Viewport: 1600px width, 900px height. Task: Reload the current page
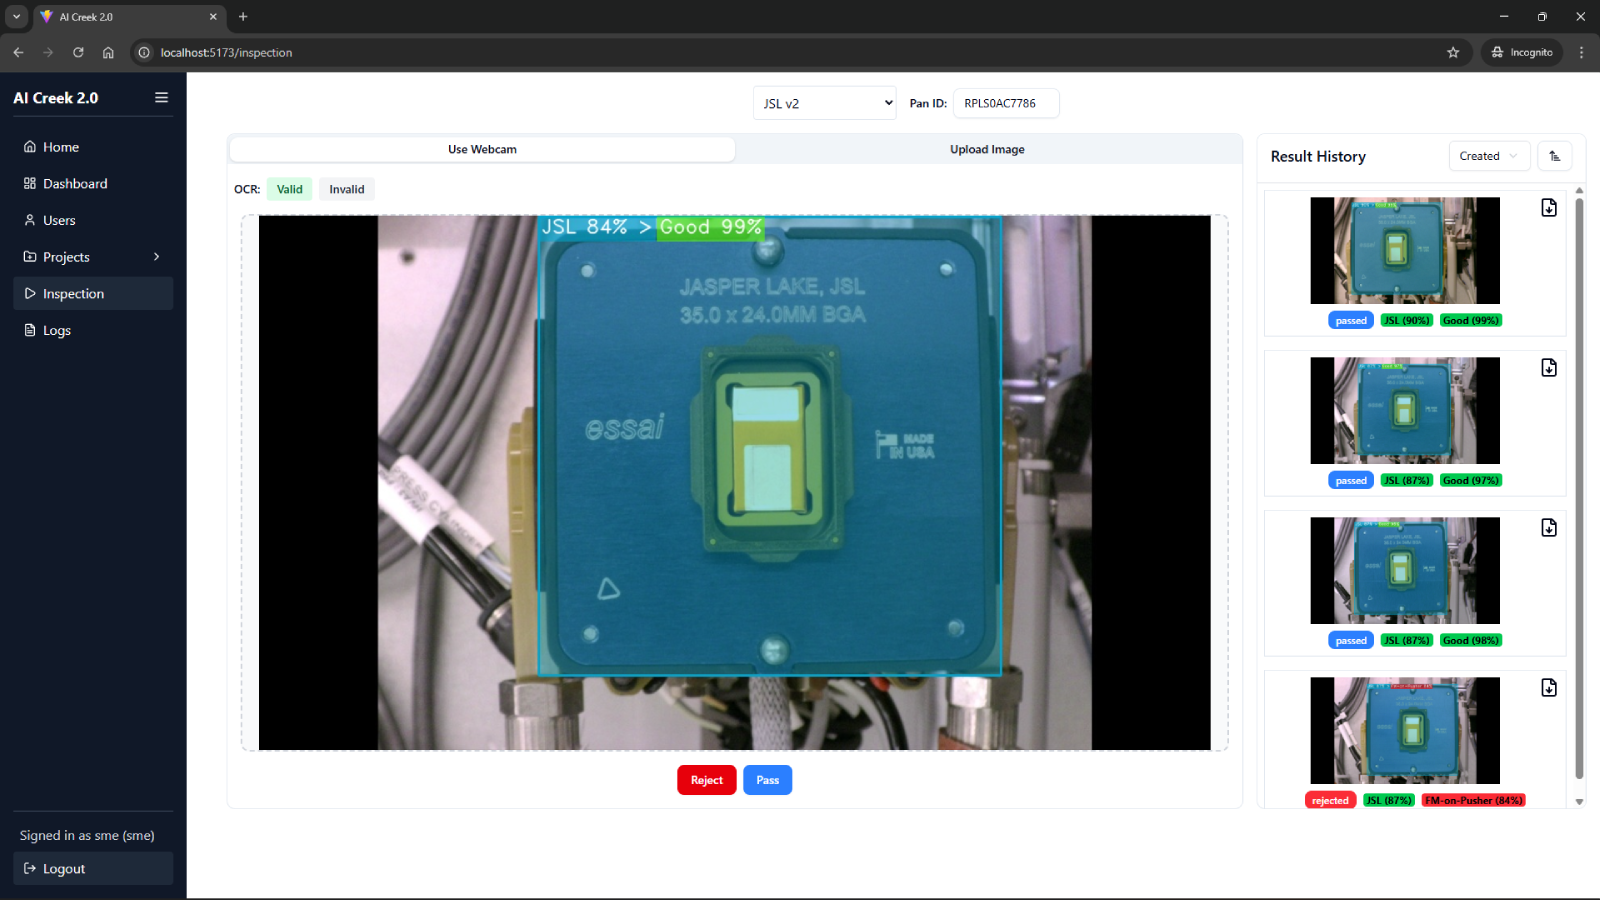coord(78,52)
